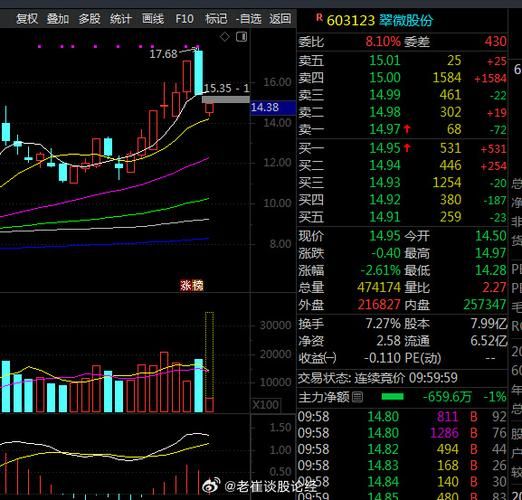Viewport: 522px width, 500px height.
Task: Click the 标记 mark button
Action: click(216, 19)
